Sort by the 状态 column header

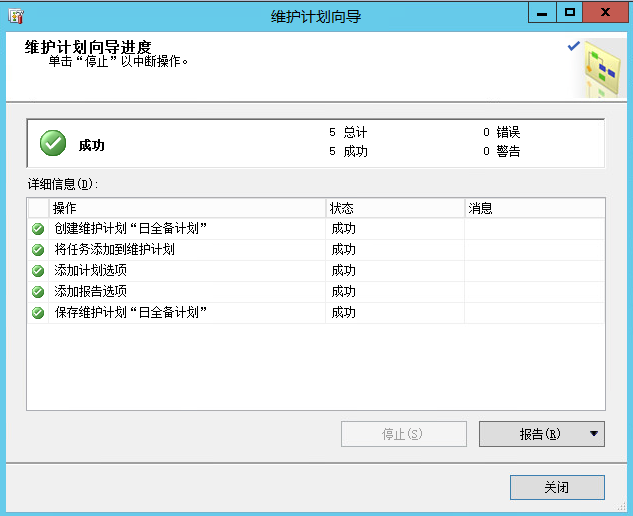(x=395, y=208)
